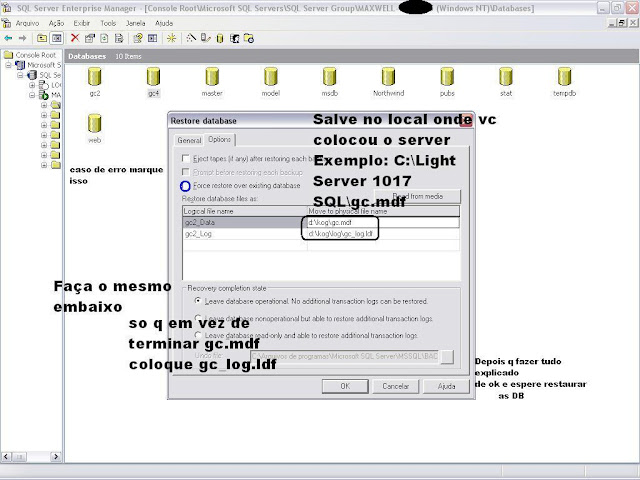This screenshot has width=640, height=480.
Task: Click left arrow of tree pane scrollbar
Action: (6, 456)
